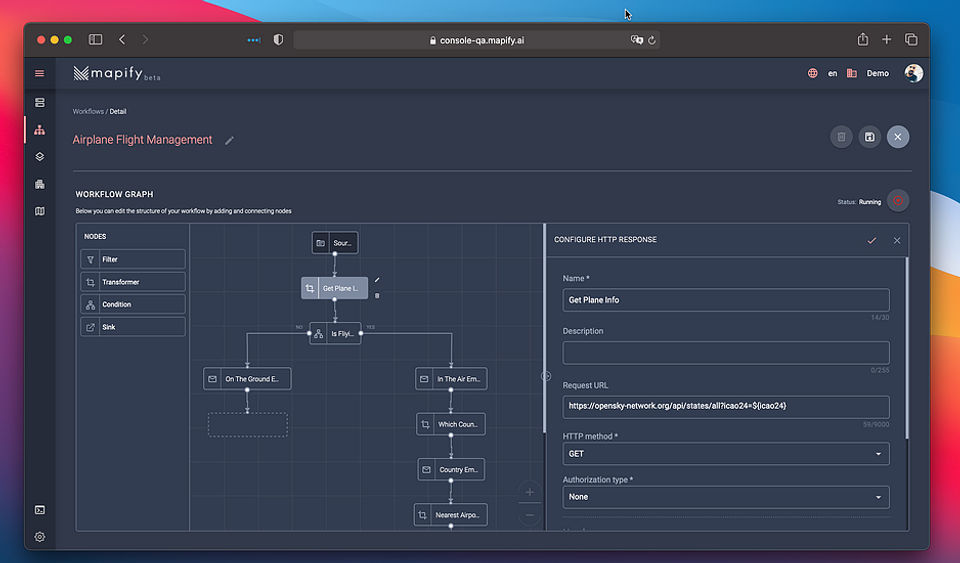Open the settings gear in the left sidebar
The width and height of the screenshot is (960, 563).
[40, 536]
